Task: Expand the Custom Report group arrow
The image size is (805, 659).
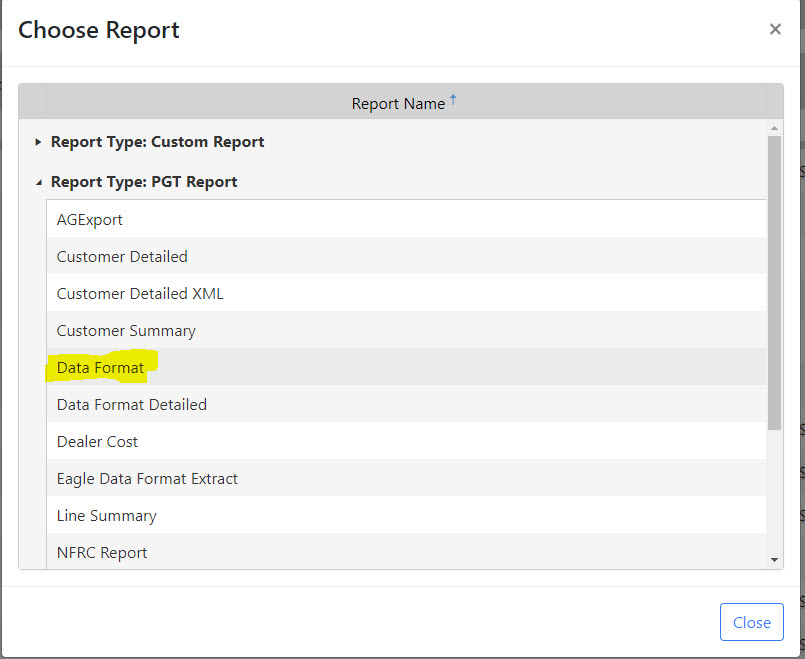Action: click(x=38, y=142)
